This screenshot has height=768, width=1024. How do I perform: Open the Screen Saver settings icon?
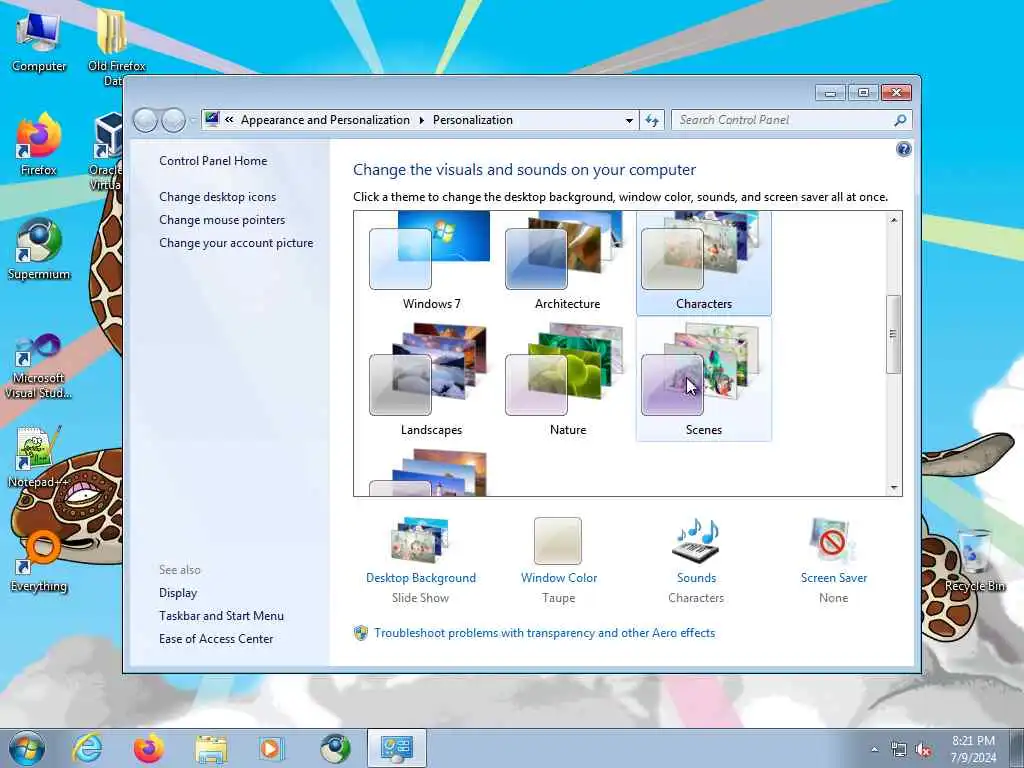tap(833, 541)
